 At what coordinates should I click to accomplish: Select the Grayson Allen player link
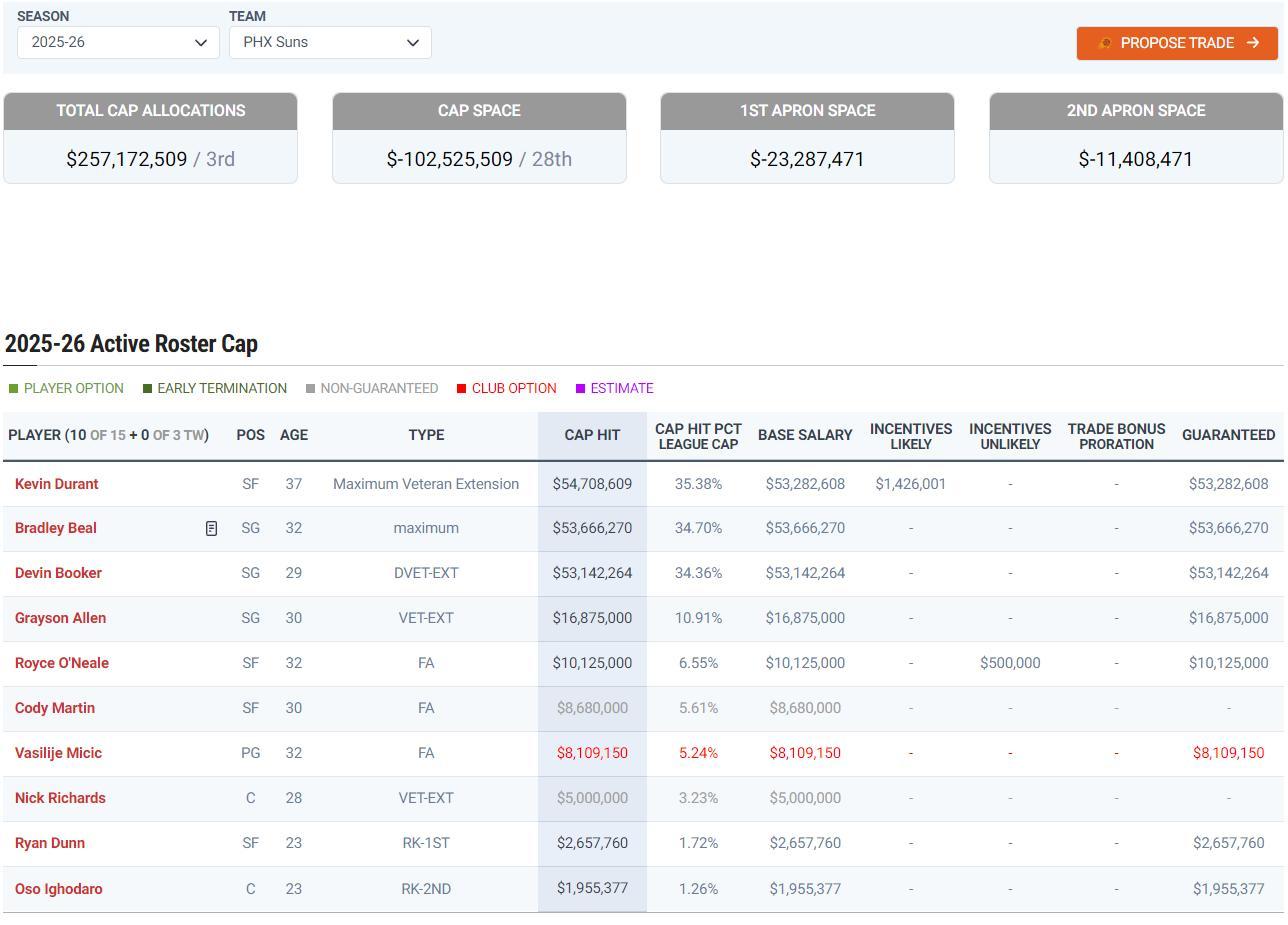click(60, 618)
